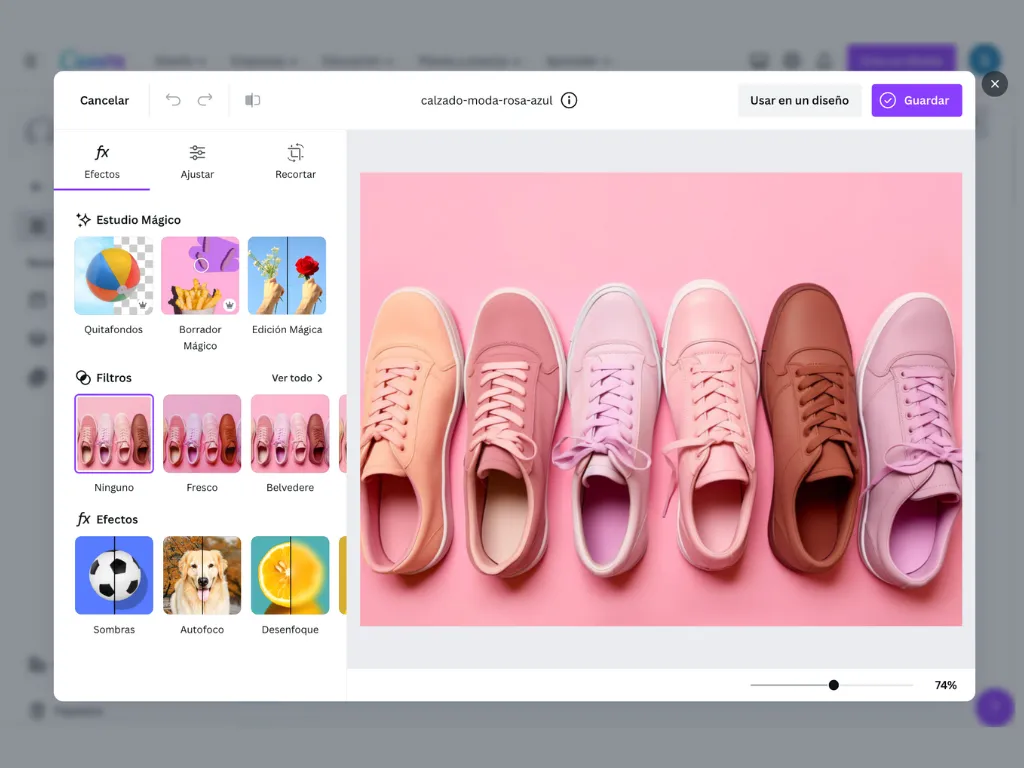Click the redo arrow icon
The width and height of the screenshot is (1024, 768).
(x=205, y=100)
